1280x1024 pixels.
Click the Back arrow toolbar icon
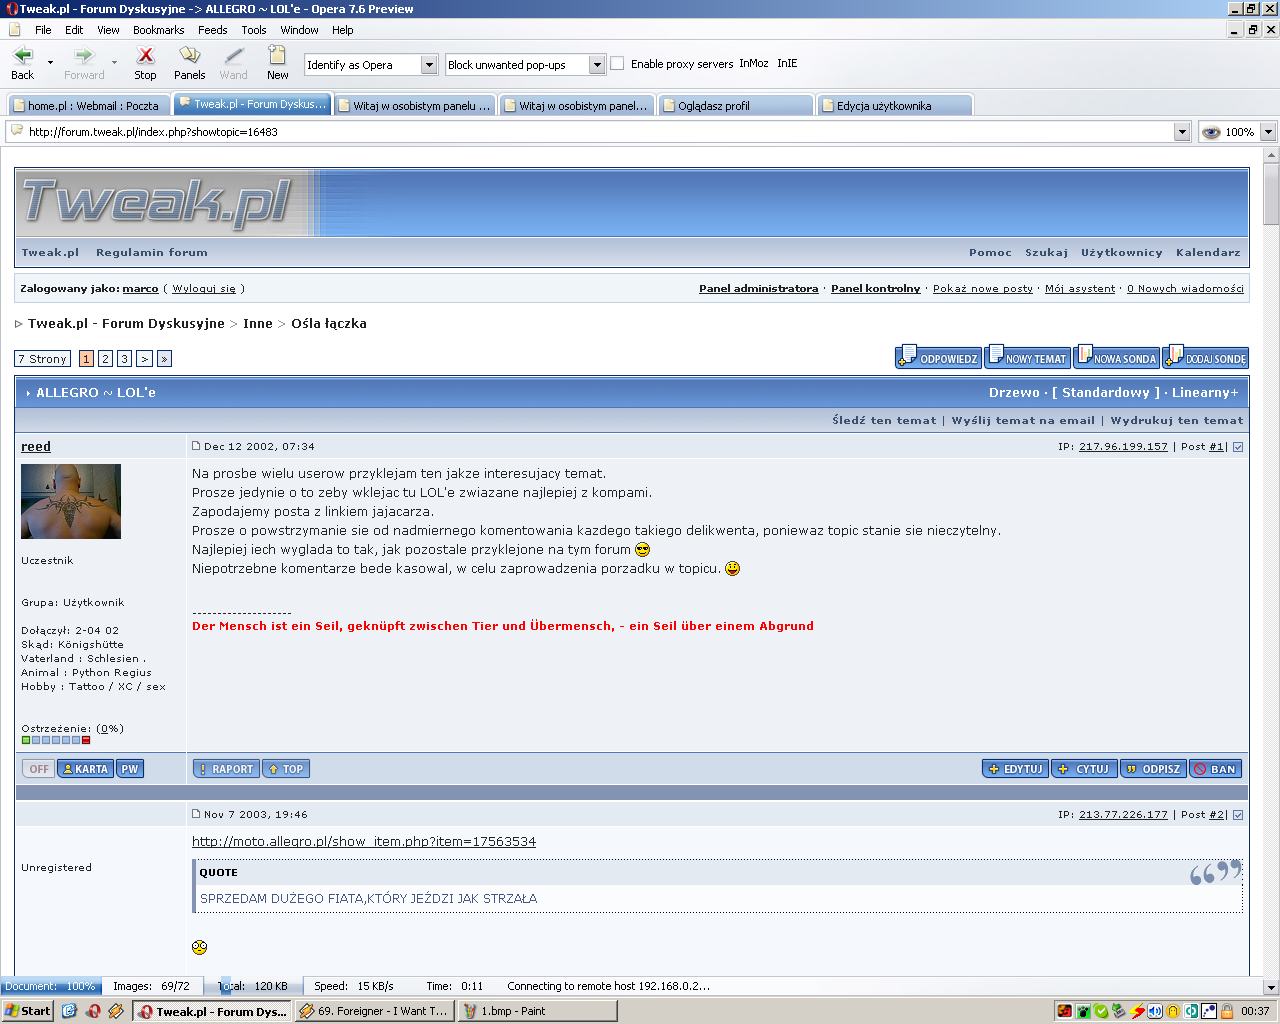tap(22, 56)
